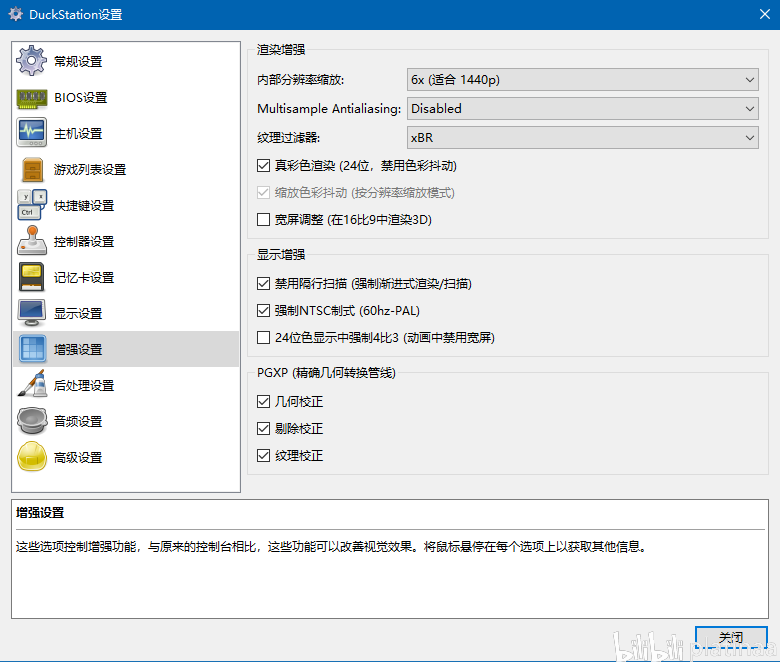Open 内部分辨率缩放 dropdown showing 6x
This screenshot has height=662, width=780.
click(583, 80)
